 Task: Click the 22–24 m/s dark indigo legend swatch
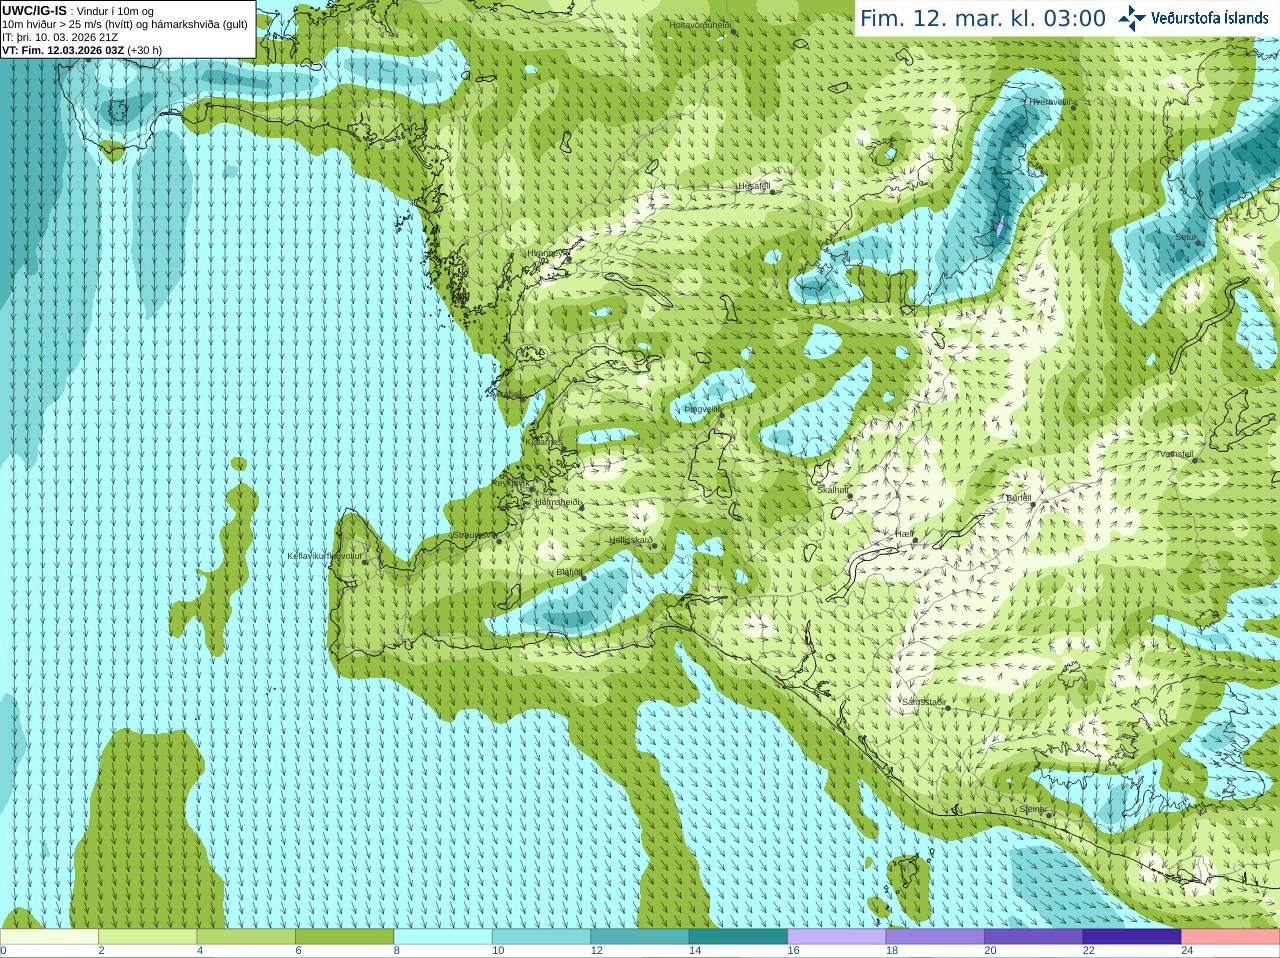[1132, 937]
